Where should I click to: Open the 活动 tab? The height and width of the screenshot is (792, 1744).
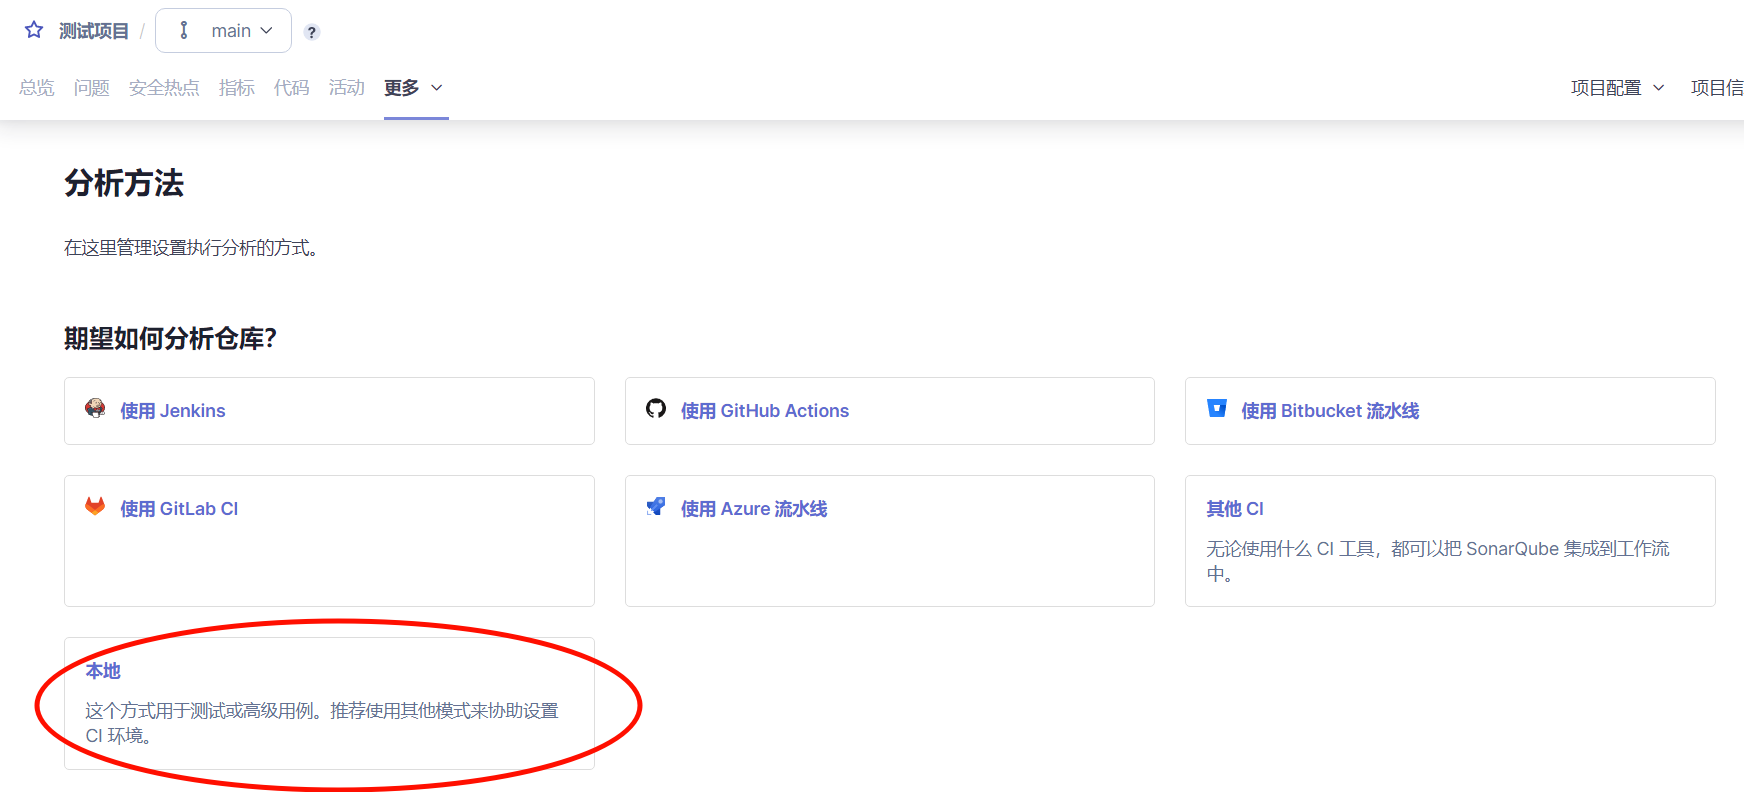[347, 88]
